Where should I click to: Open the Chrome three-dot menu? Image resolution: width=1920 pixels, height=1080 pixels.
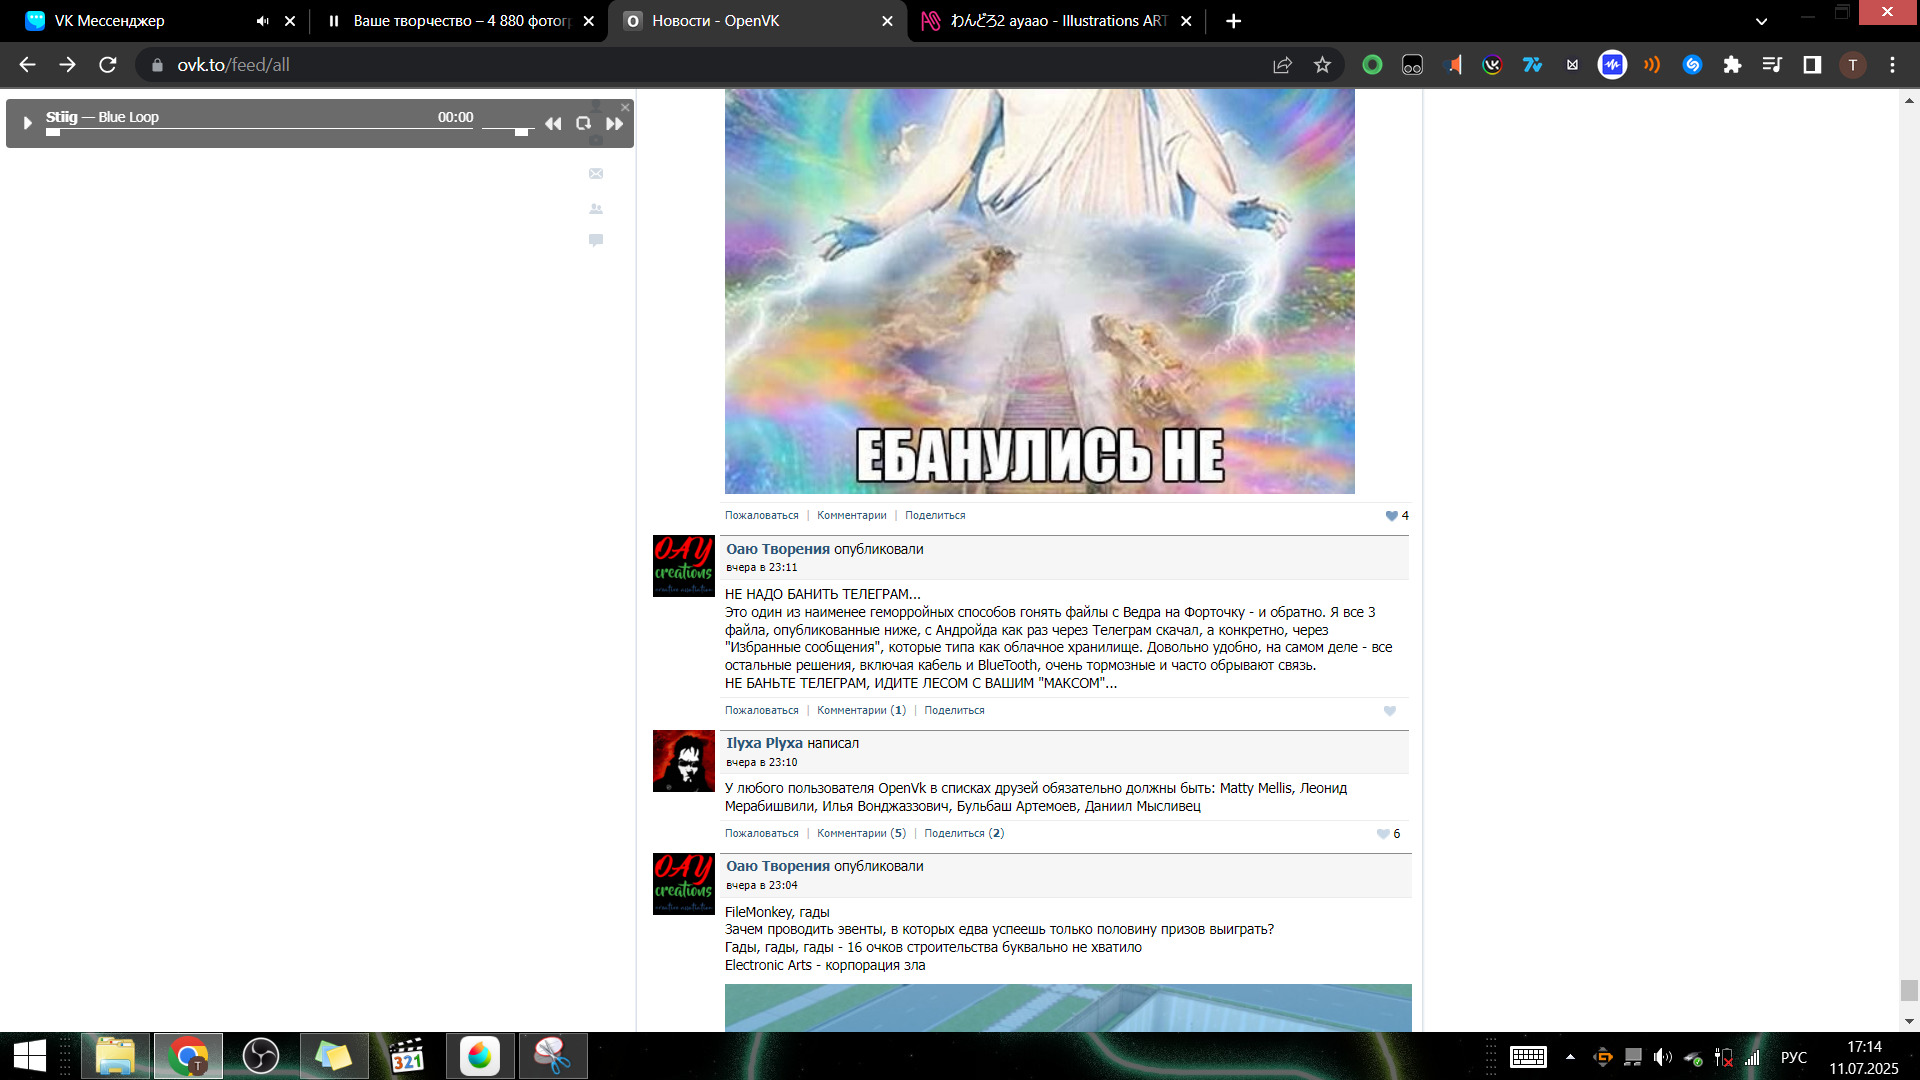pos(1891,65)
